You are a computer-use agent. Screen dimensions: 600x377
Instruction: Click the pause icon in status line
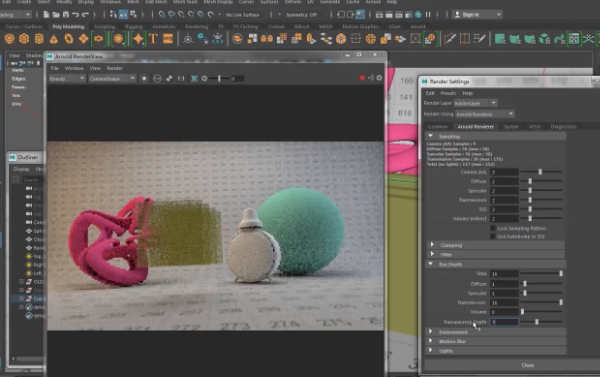(428, 15)
